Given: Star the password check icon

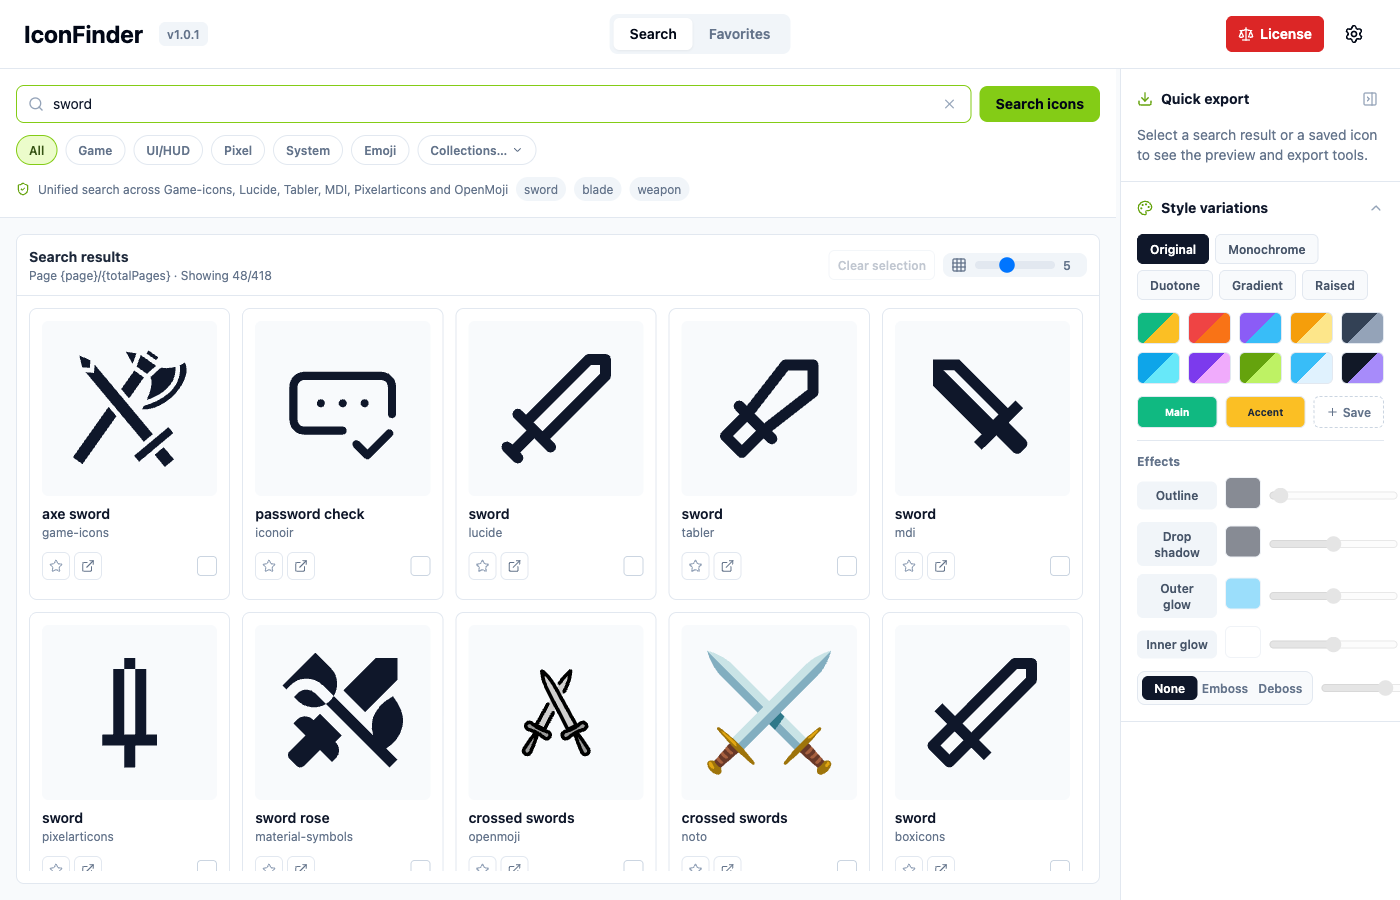Looking at the screenshot, I should point(269,566).
